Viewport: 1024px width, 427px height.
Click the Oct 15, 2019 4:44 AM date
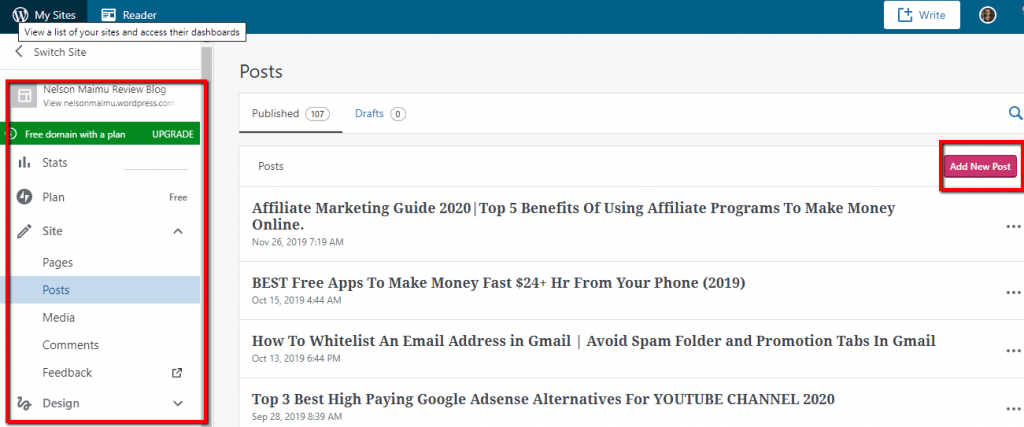tap(296, 300)
